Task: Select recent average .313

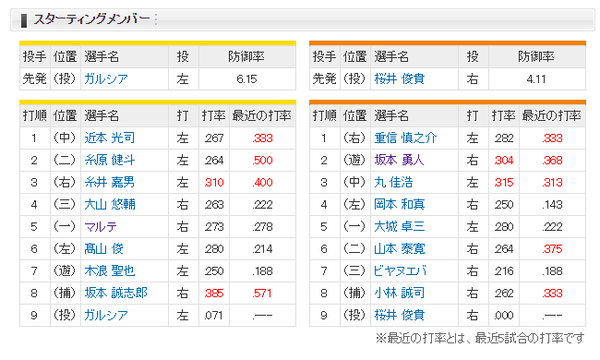Action: pyautogui.click(x=553, y=182)
